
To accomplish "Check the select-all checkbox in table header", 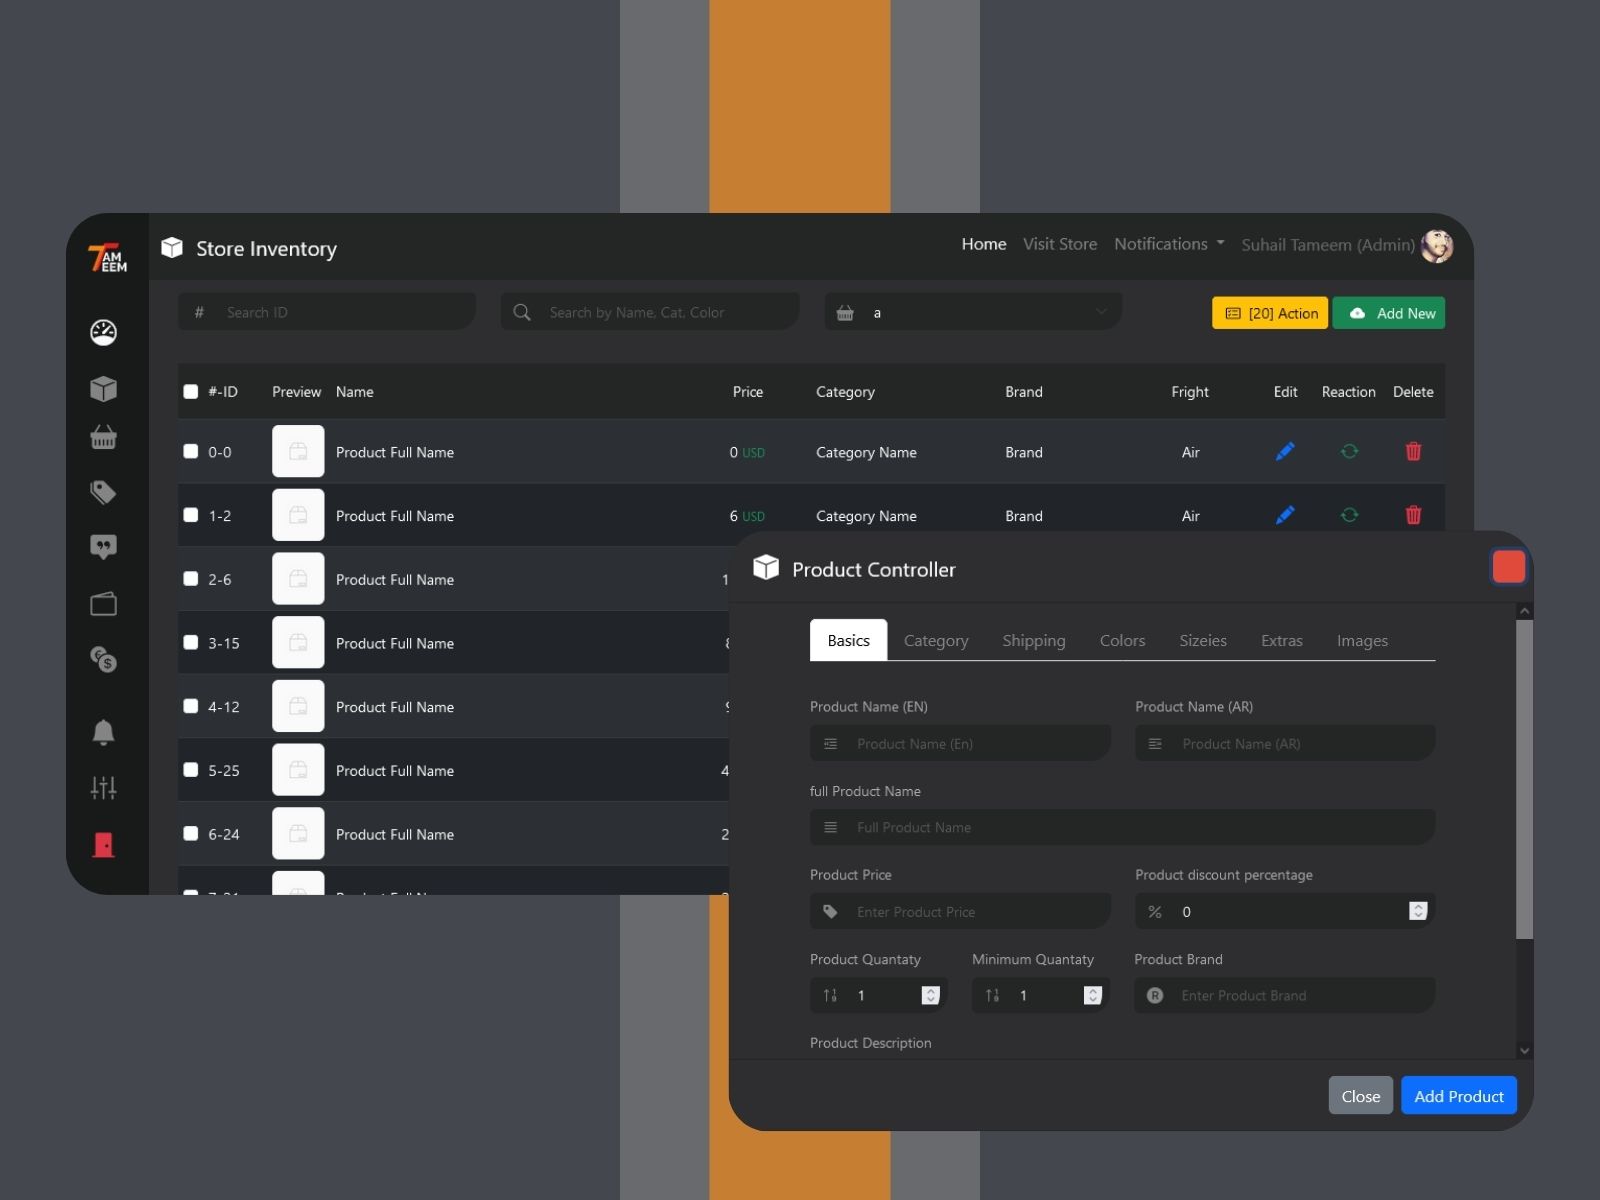I will click(191, 392).
